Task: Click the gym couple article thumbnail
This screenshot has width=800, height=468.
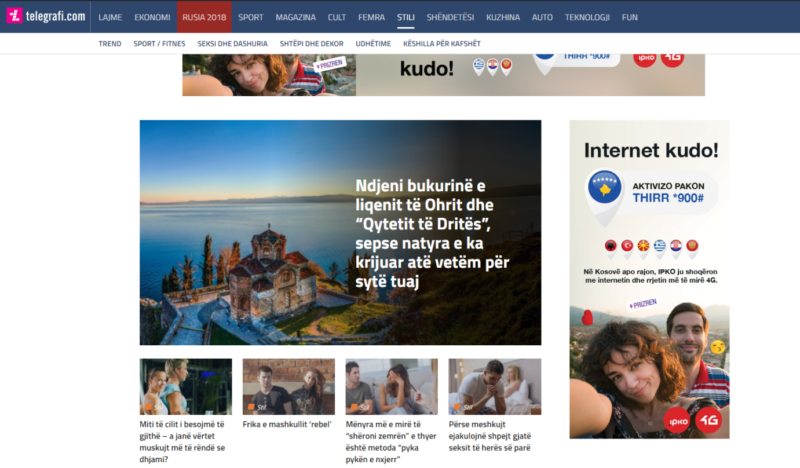Action: click(186, 386)
